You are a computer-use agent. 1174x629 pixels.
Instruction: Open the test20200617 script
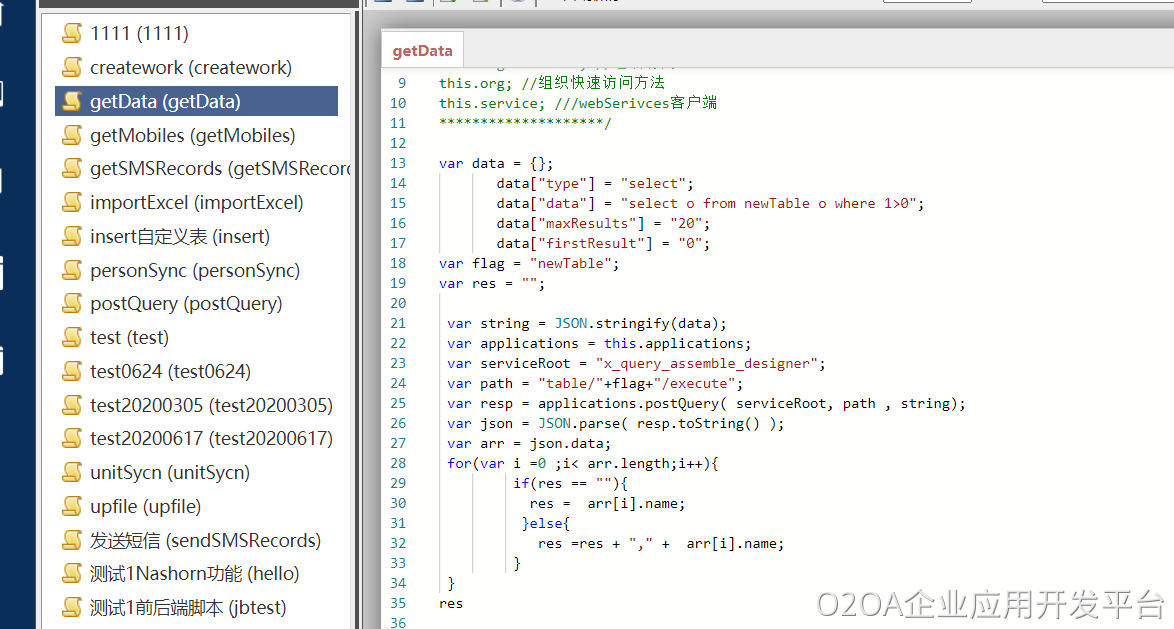click(211, 439)
